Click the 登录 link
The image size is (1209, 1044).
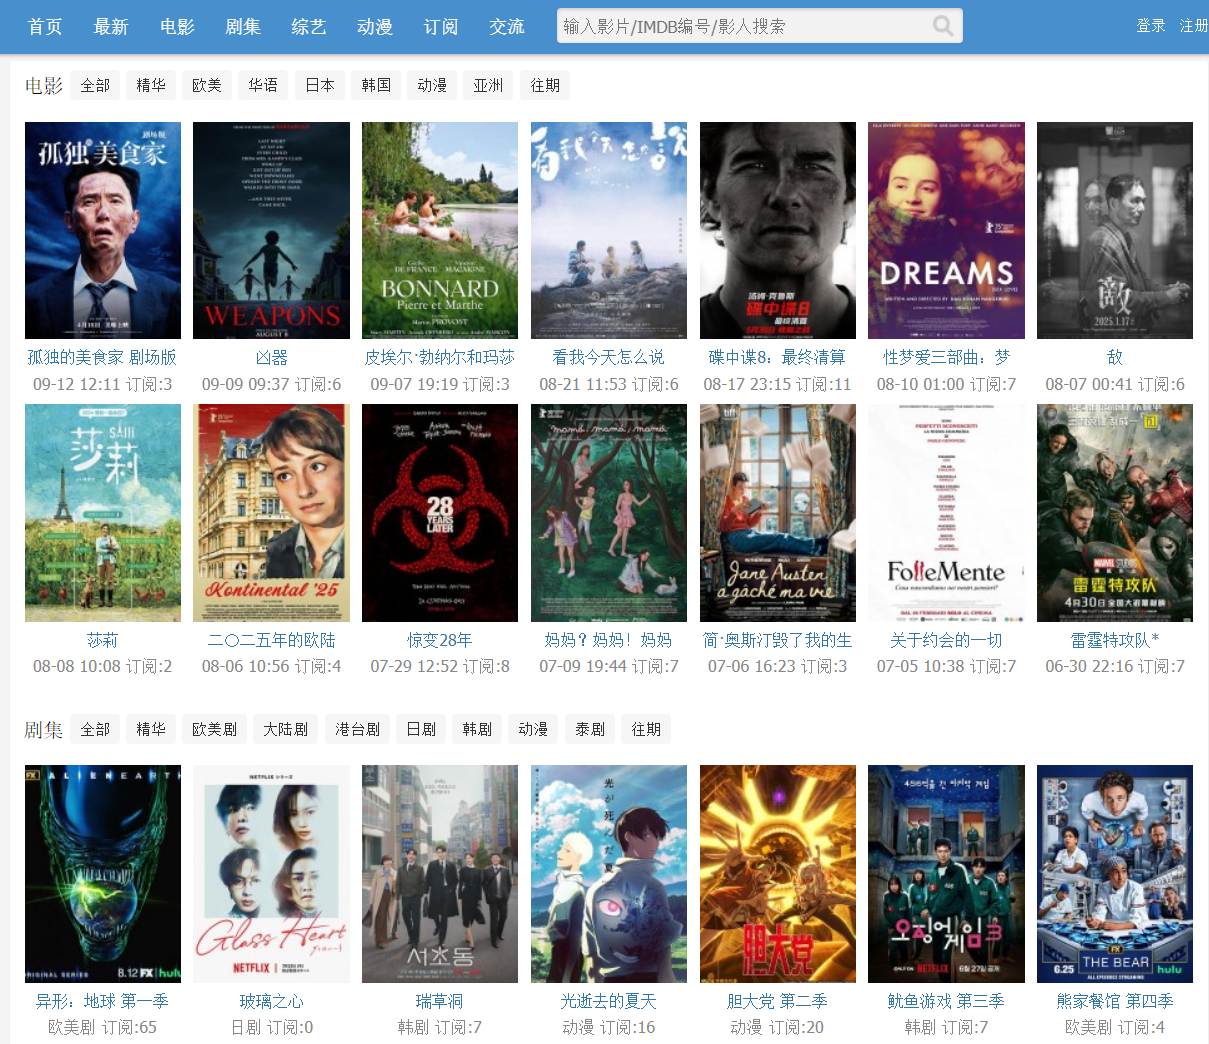coord(1150,26)
